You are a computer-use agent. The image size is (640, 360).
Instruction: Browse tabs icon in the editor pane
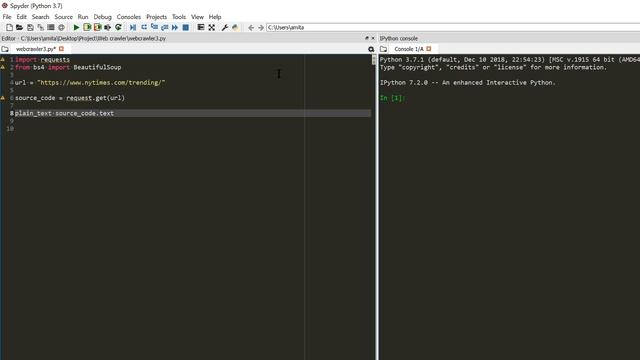point(5,49)
